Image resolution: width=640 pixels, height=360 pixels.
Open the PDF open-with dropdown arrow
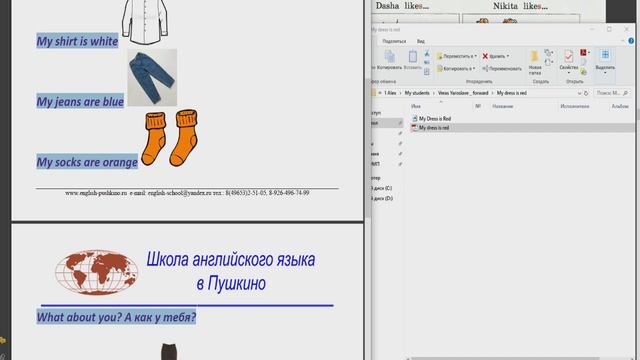(x=589, y=53)
